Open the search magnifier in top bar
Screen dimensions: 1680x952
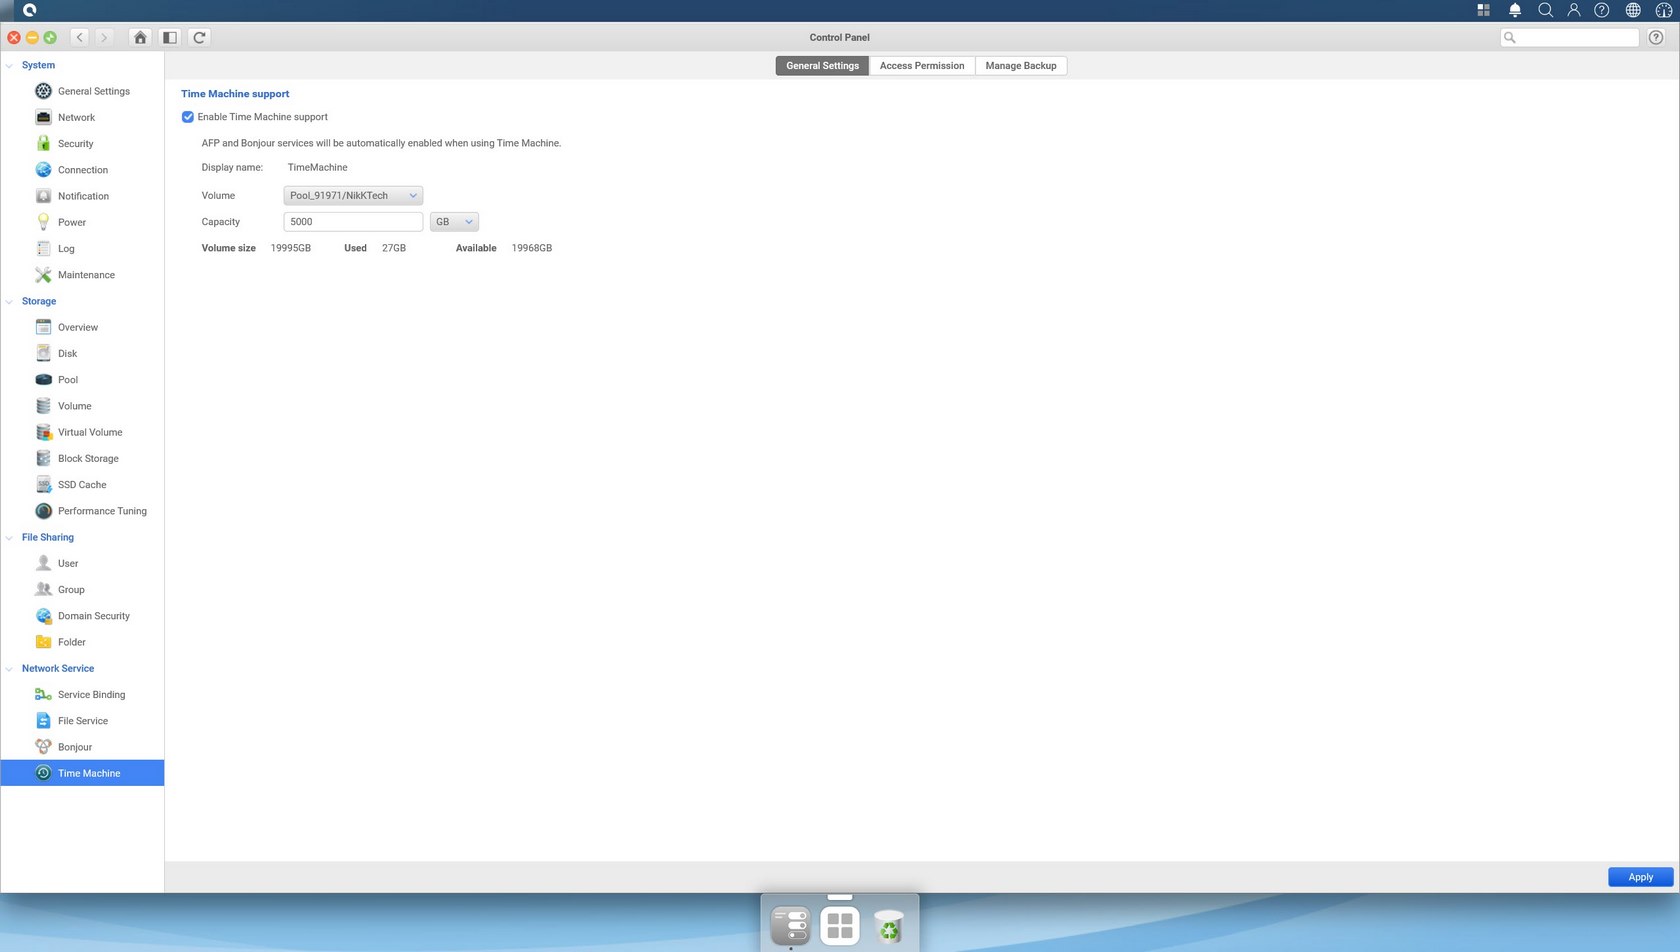(1545, 10)
